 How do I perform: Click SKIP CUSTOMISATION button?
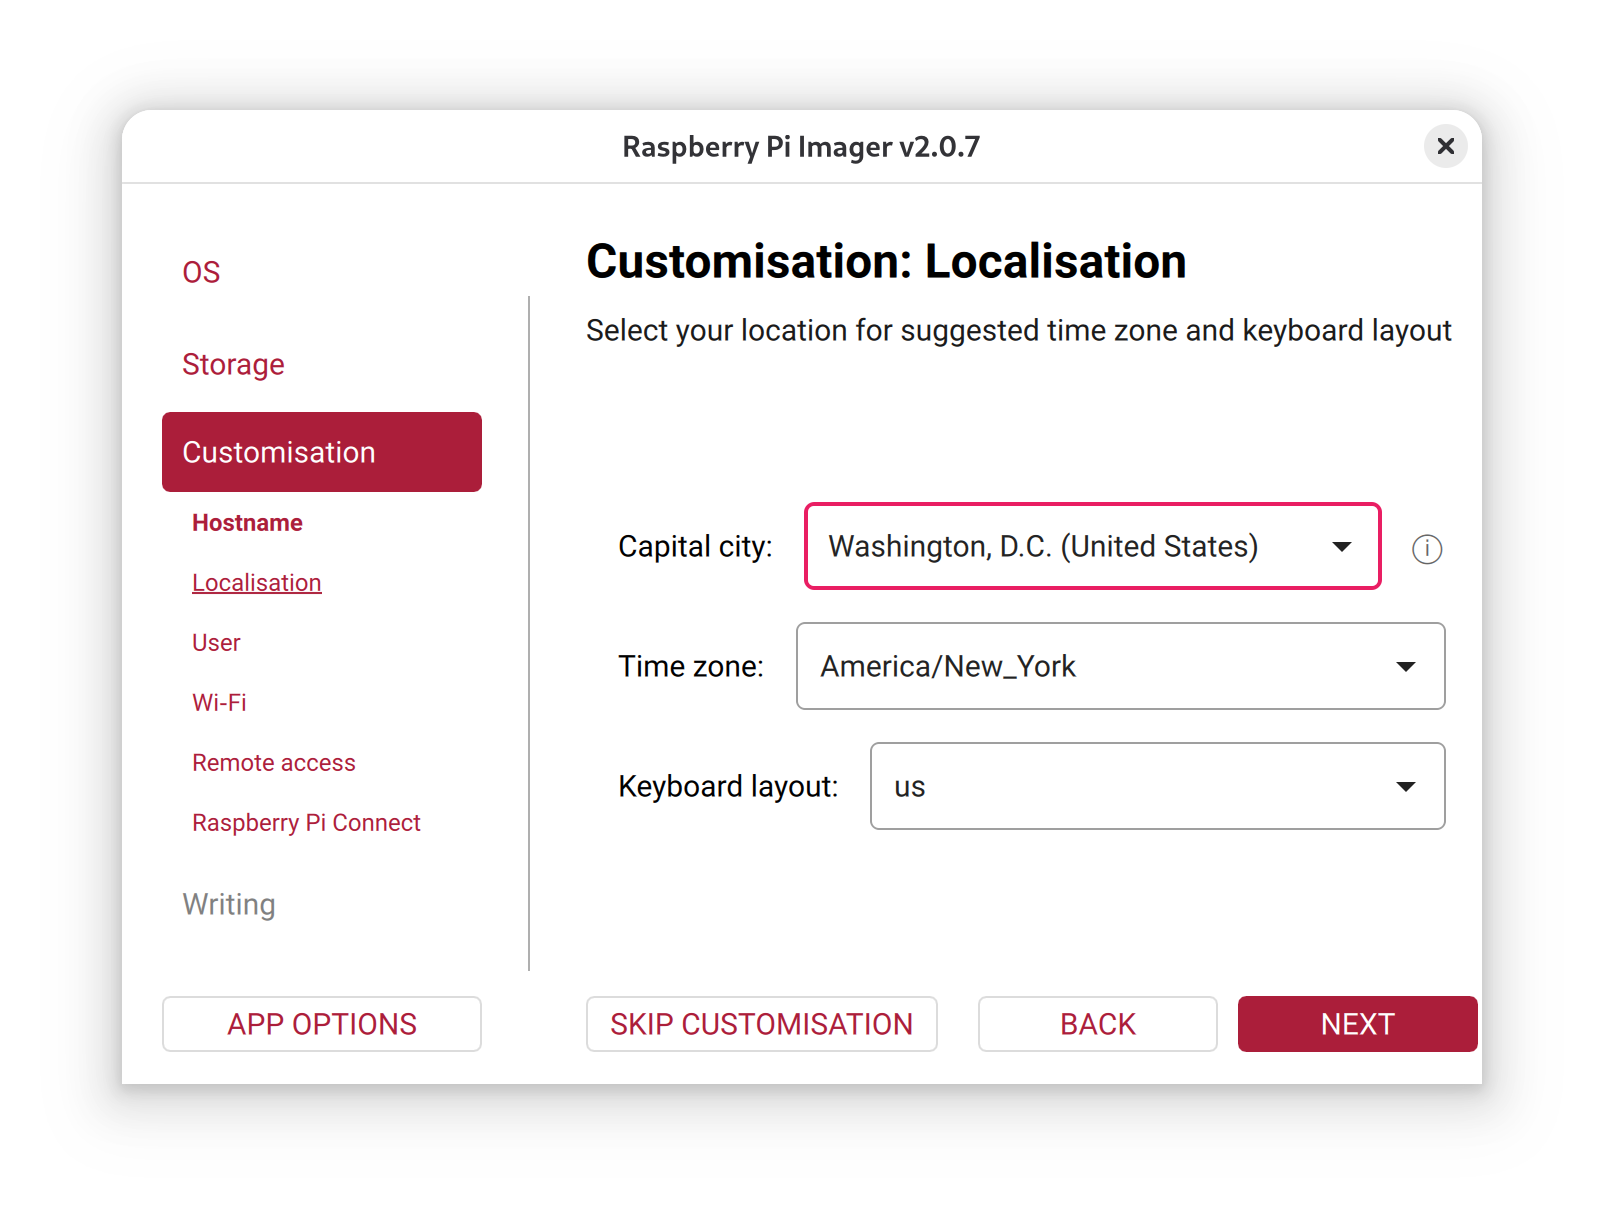[762, 1024]
